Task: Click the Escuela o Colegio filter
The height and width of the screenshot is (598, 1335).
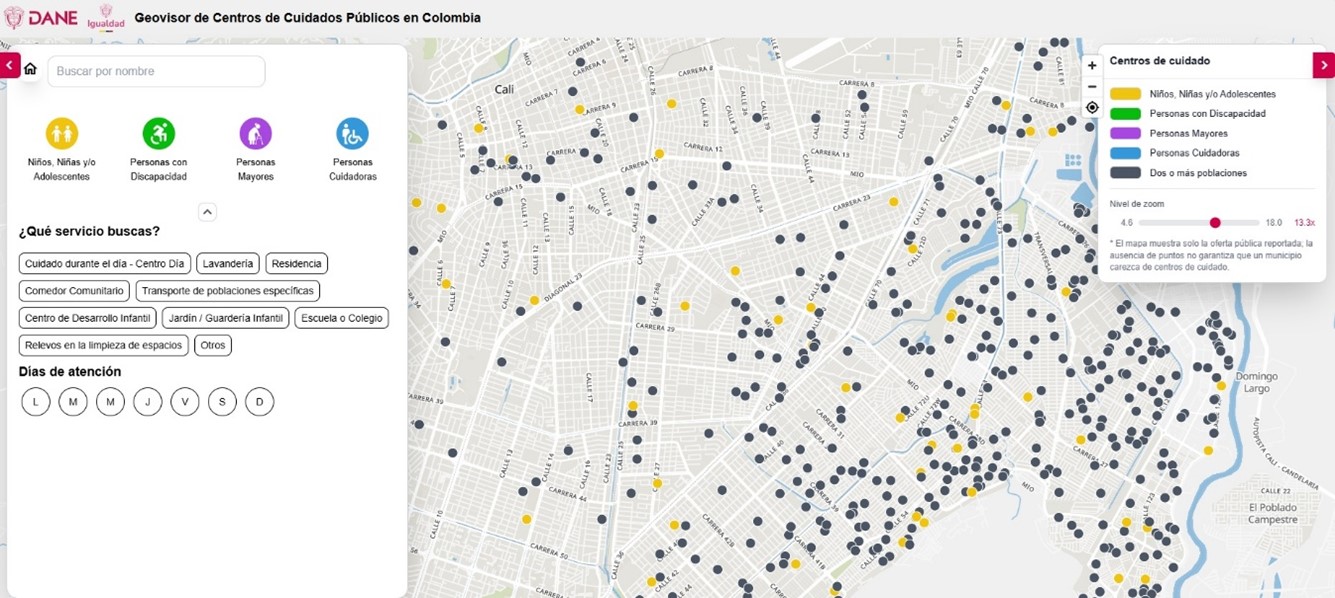Action: pyautogui.click(x=341, y=318)
